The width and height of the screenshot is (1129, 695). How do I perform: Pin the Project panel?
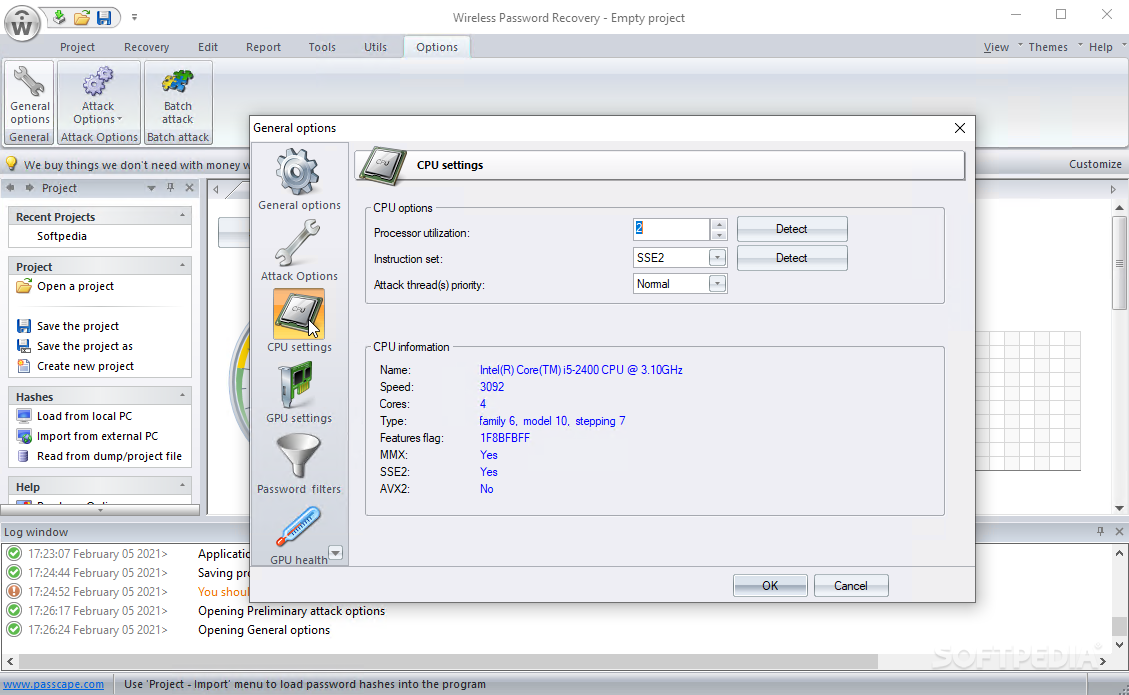click(x=171, y=188)
